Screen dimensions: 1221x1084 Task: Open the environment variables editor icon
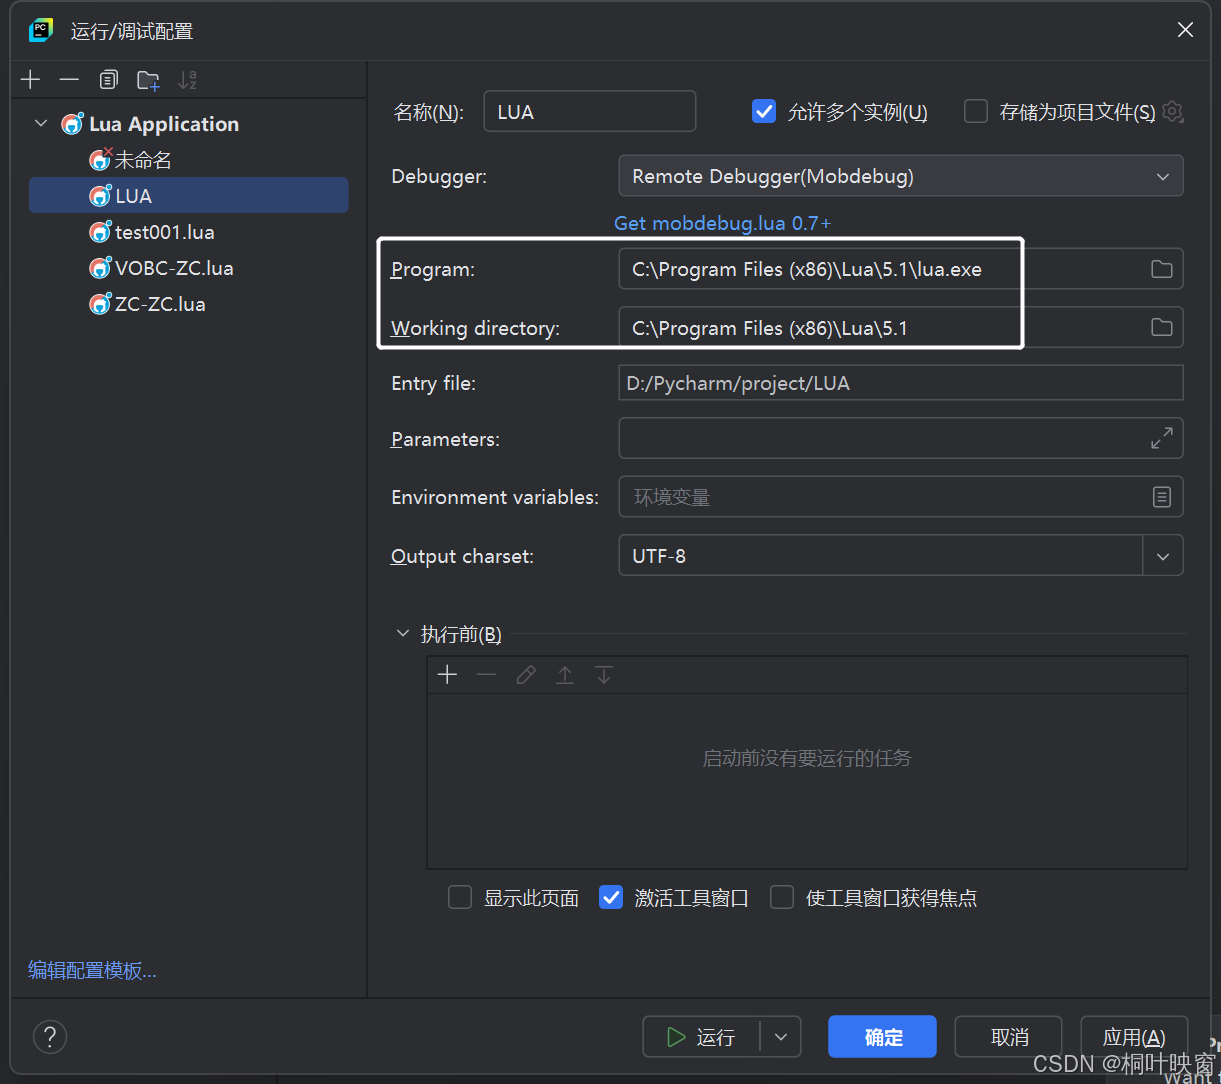click(1161, 497)
